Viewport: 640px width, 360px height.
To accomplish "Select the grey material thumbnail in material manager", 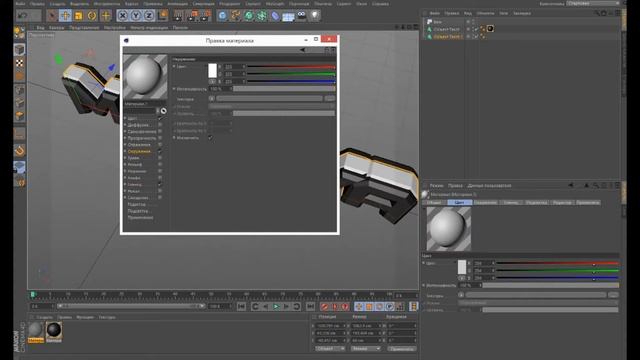I will pos(36,331).
